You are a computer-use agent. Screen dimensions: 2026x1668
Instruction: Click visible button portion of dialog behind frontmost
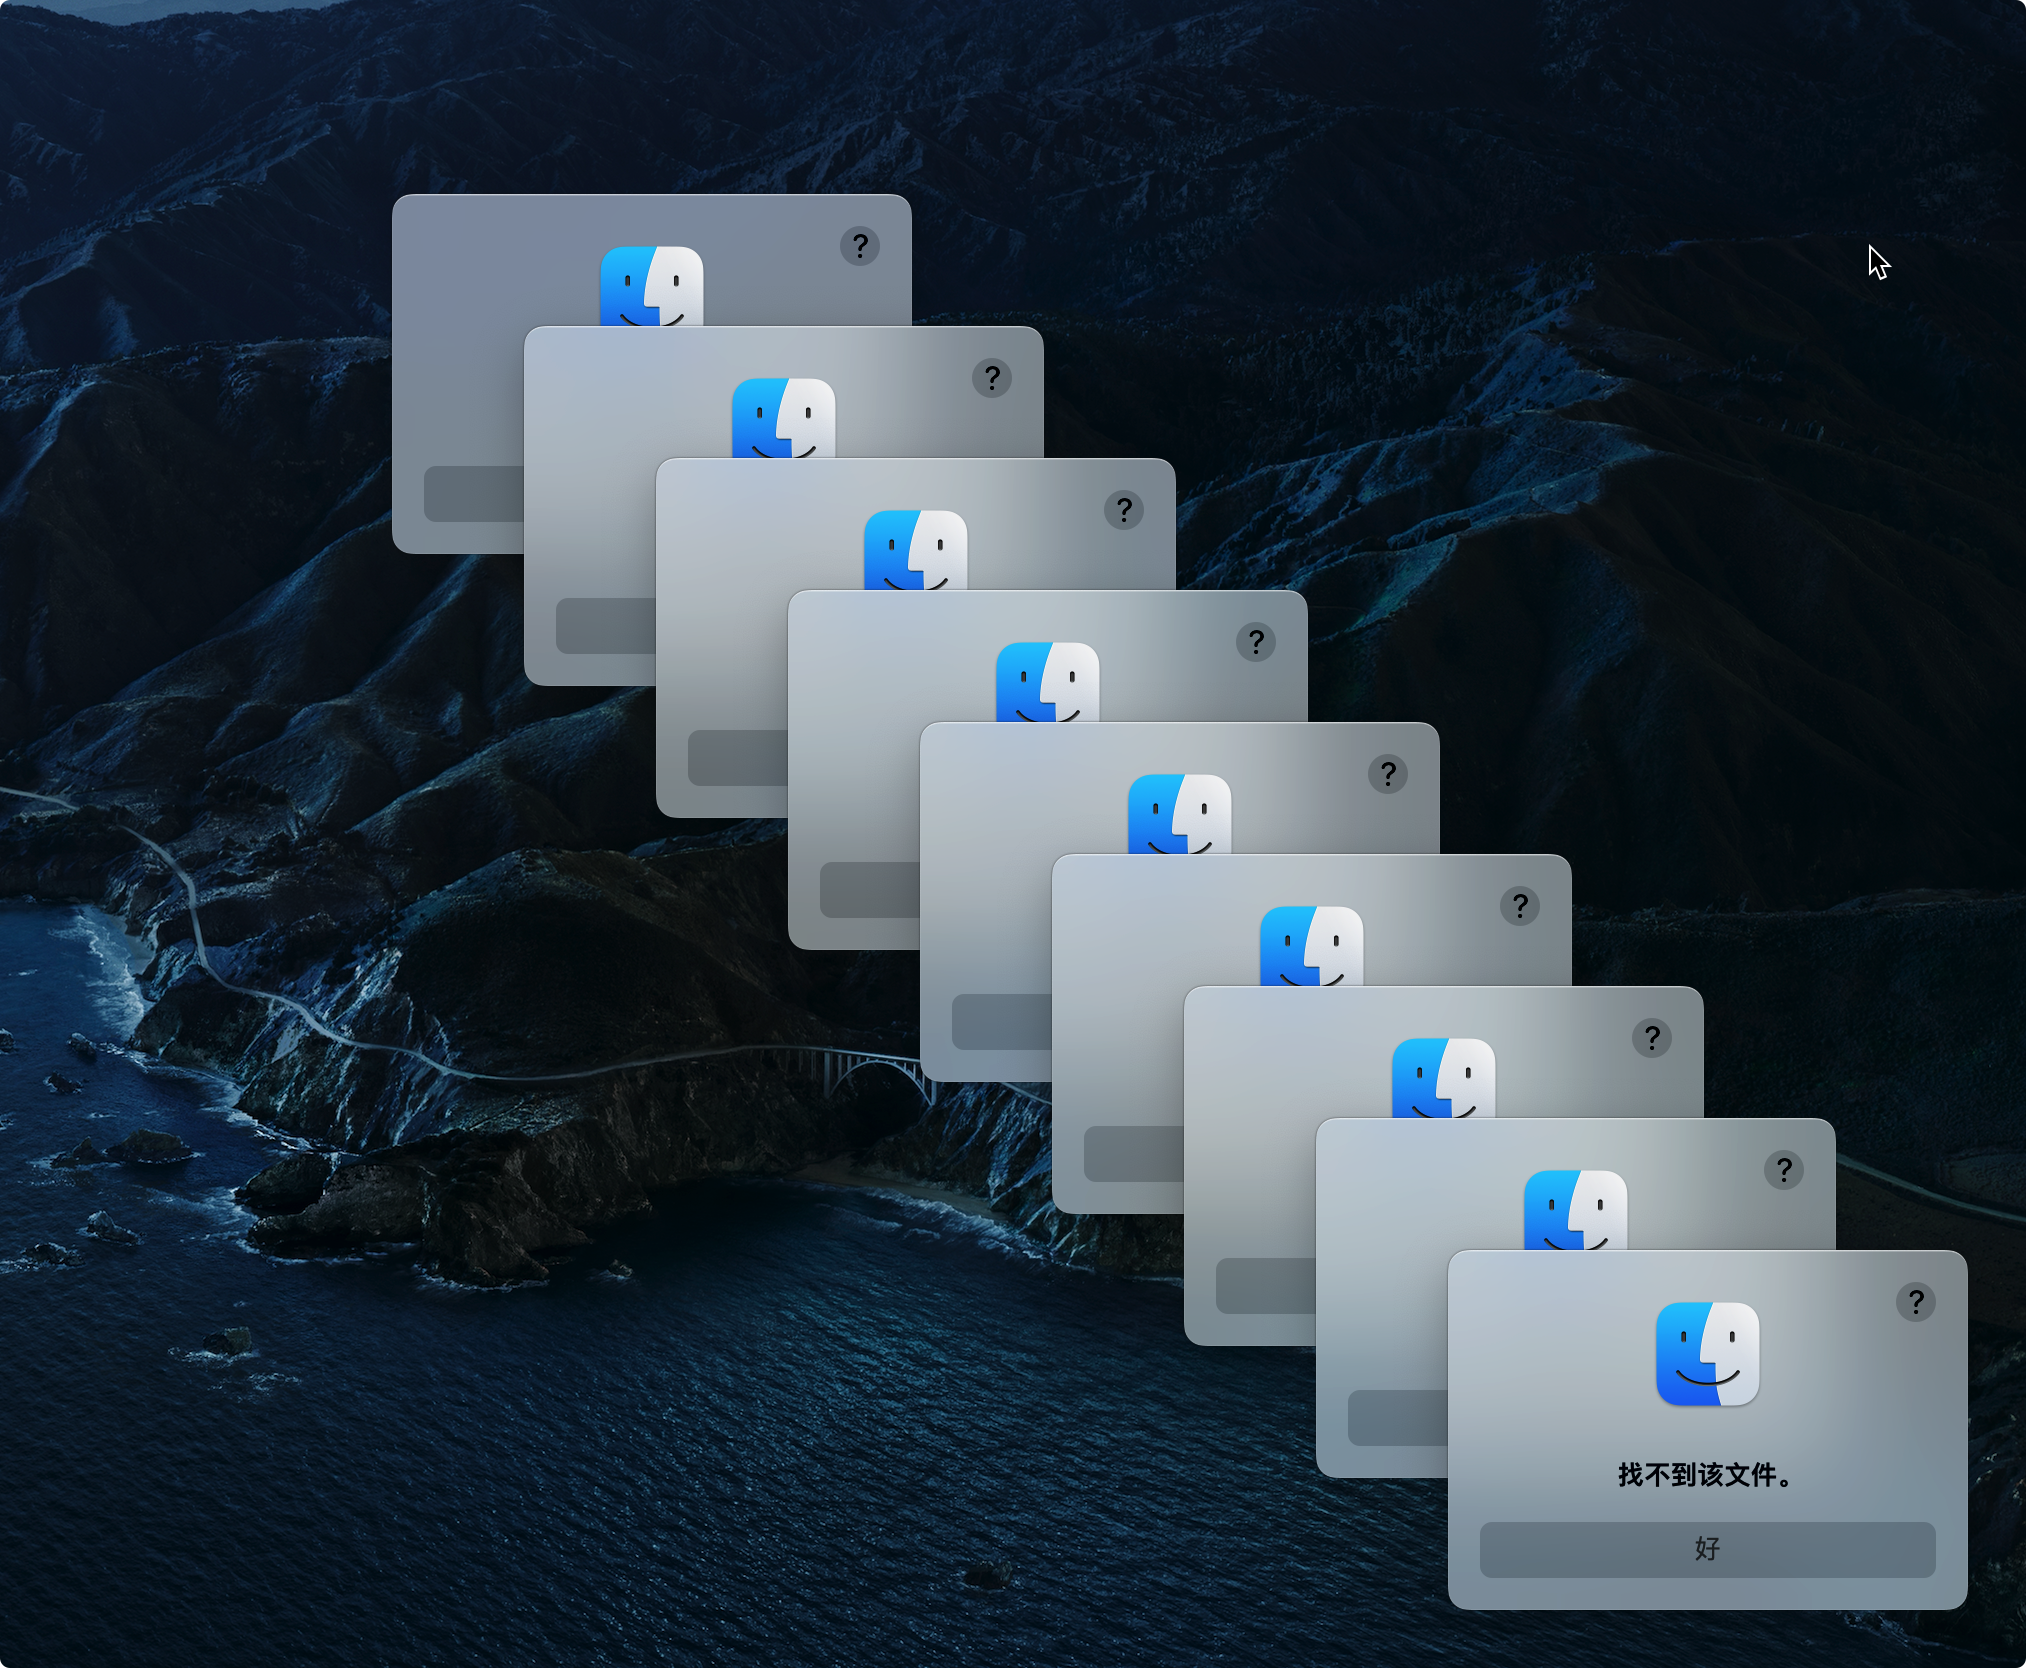coord(1397,1418)
